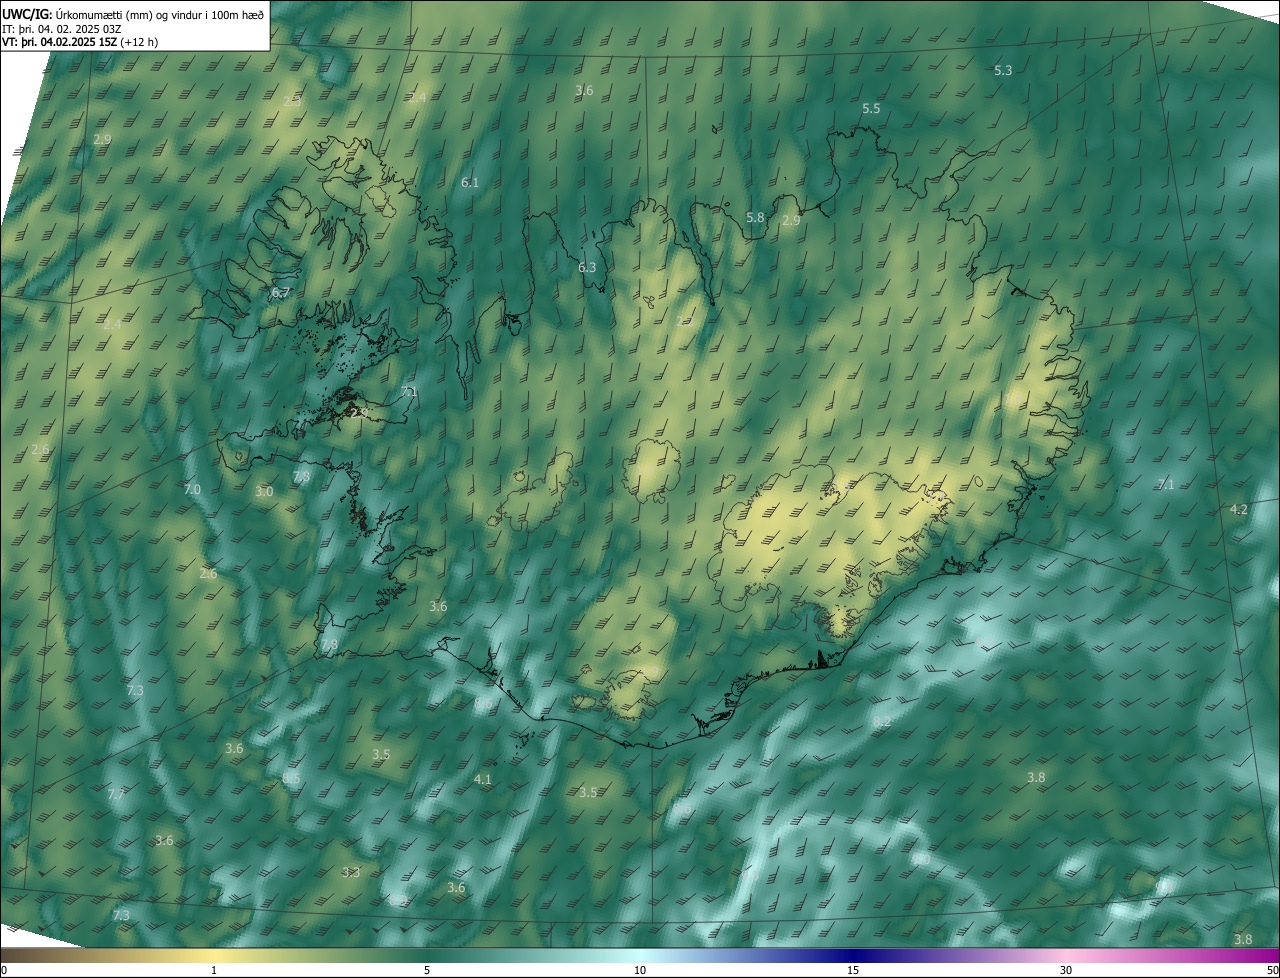Click the map value 7.7

116,794
